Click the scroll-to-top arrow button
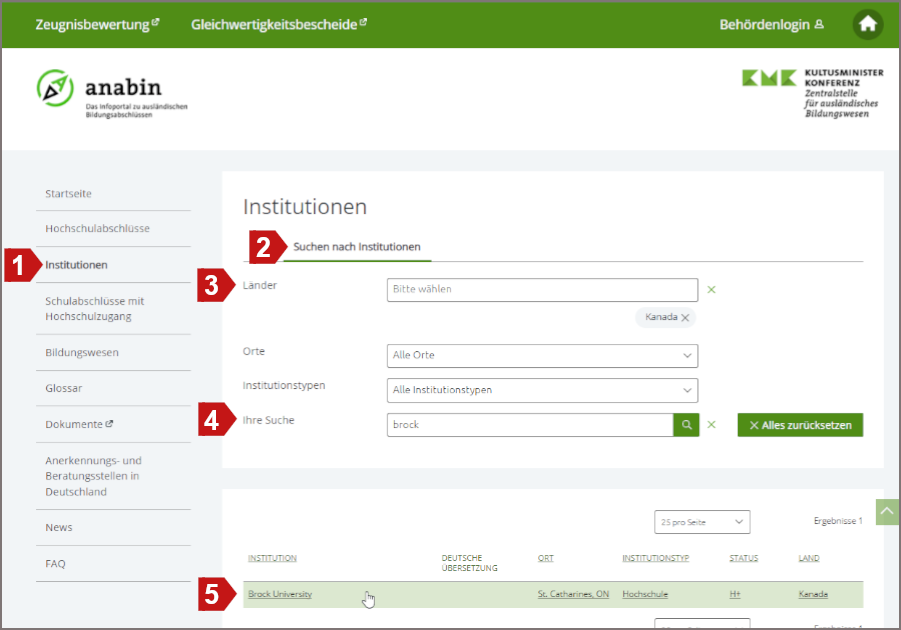The width and height of the screenshot is (901, 630). tap(887, 511)
